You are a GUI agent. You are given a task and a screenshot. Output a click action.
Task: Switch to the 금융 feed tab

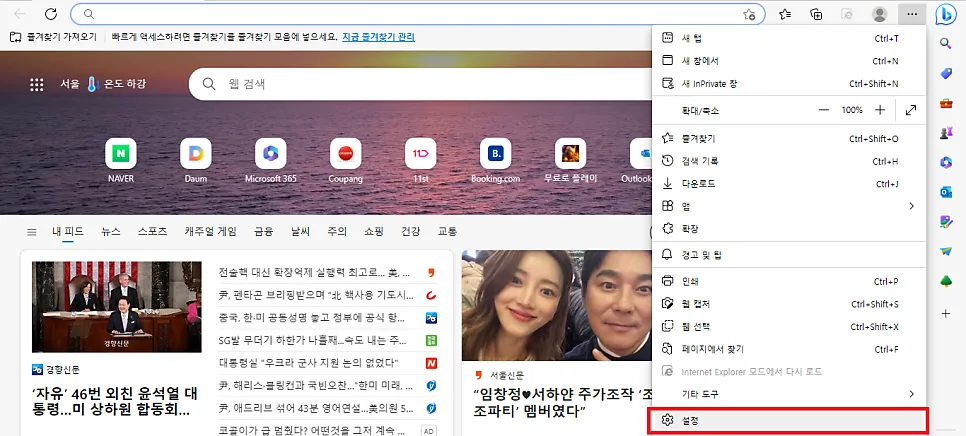tap(263, 232)
